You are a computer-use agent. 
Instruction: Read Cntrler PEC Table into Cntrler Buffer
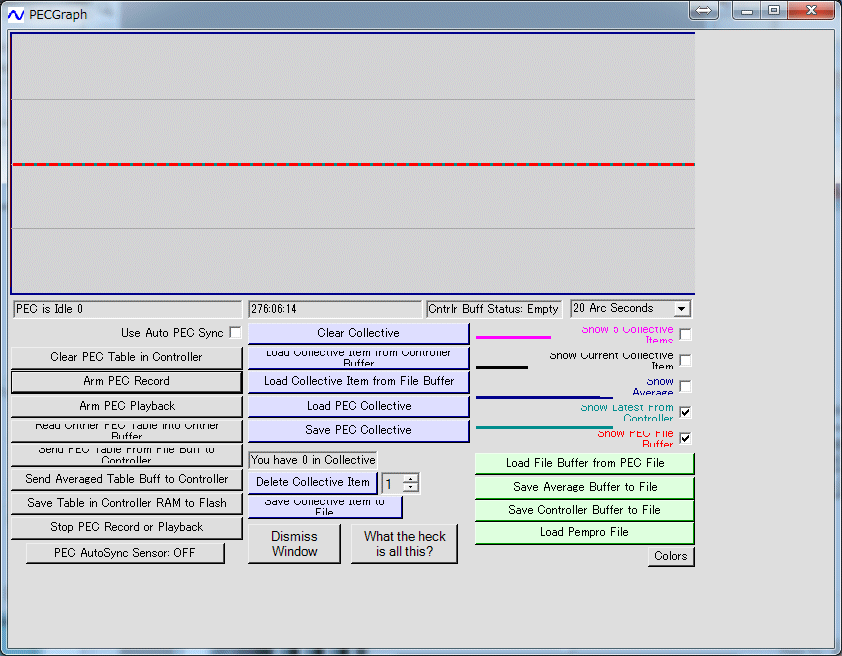point(127,431)
